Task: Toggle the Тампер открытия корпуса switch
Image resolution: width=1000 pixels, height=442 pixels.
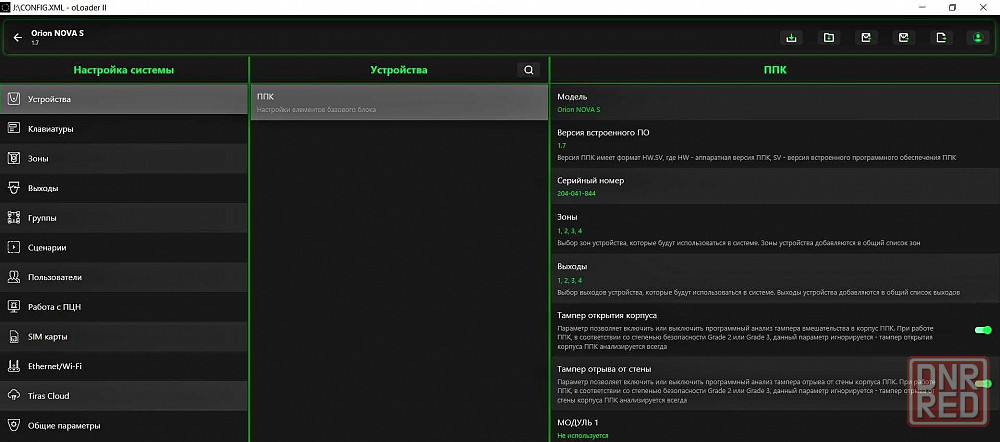Action: [983, 330]
